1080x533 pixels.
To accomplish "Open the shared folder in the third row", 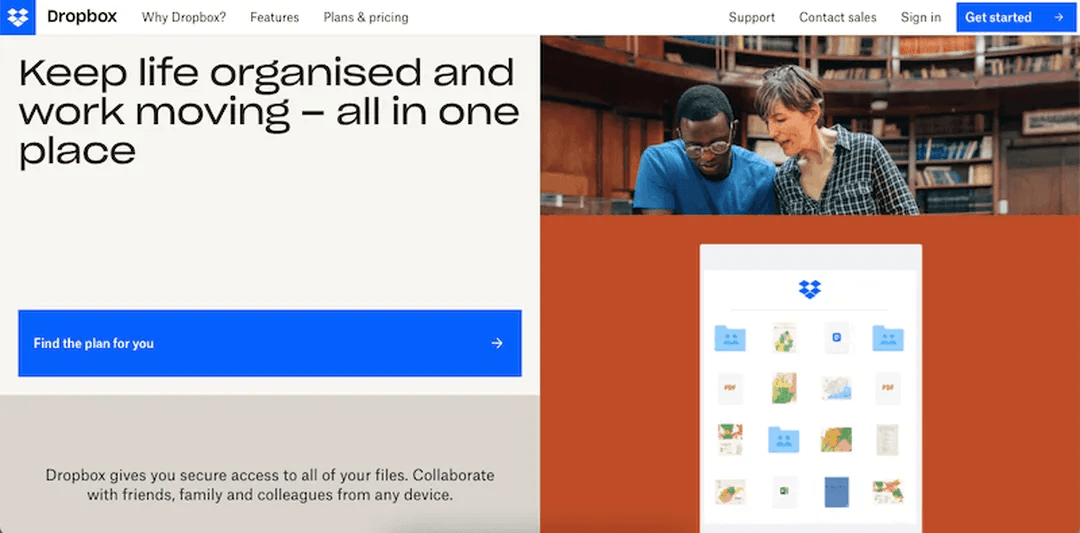I will [783, 439].
